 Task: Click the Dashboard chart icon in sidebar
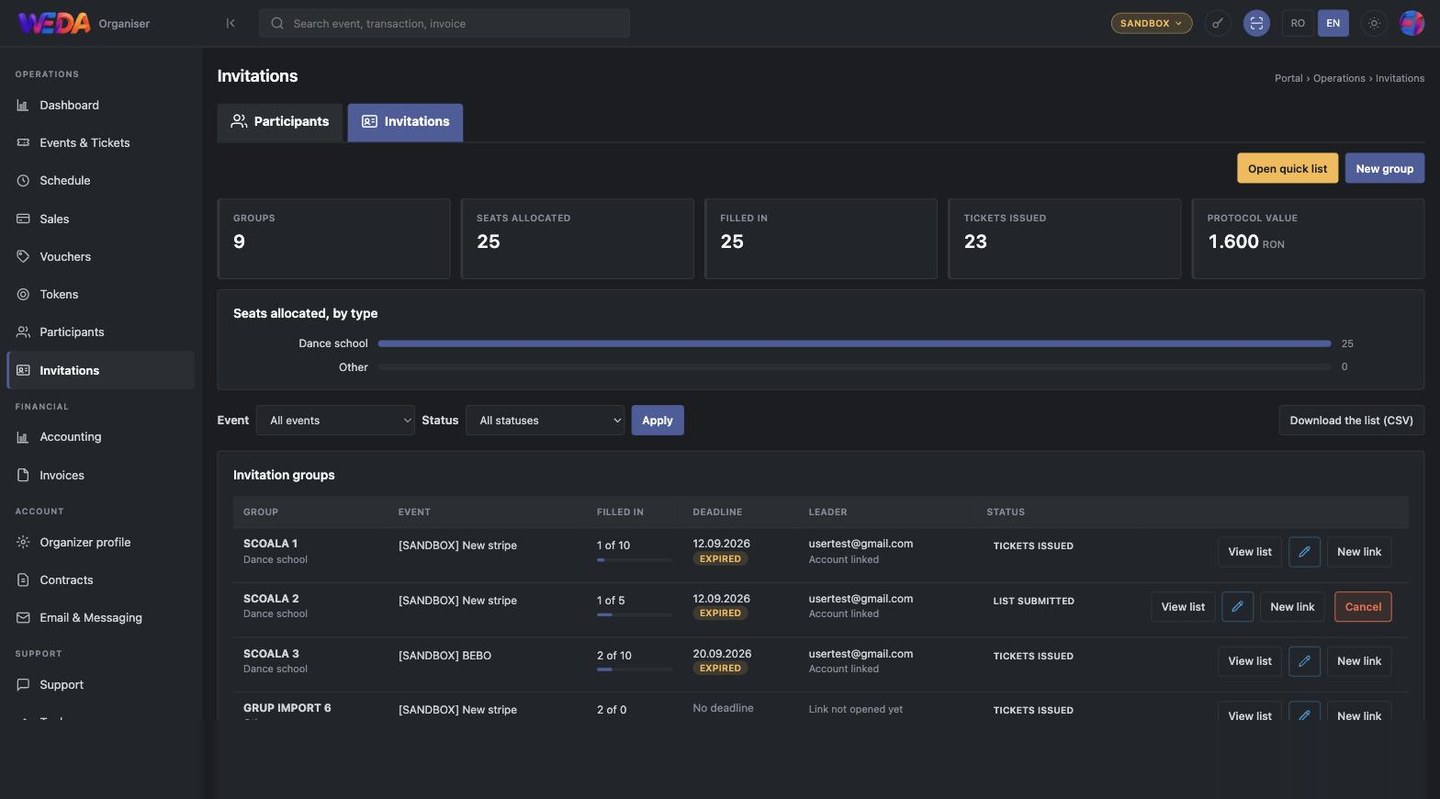(x=23, y=105)
